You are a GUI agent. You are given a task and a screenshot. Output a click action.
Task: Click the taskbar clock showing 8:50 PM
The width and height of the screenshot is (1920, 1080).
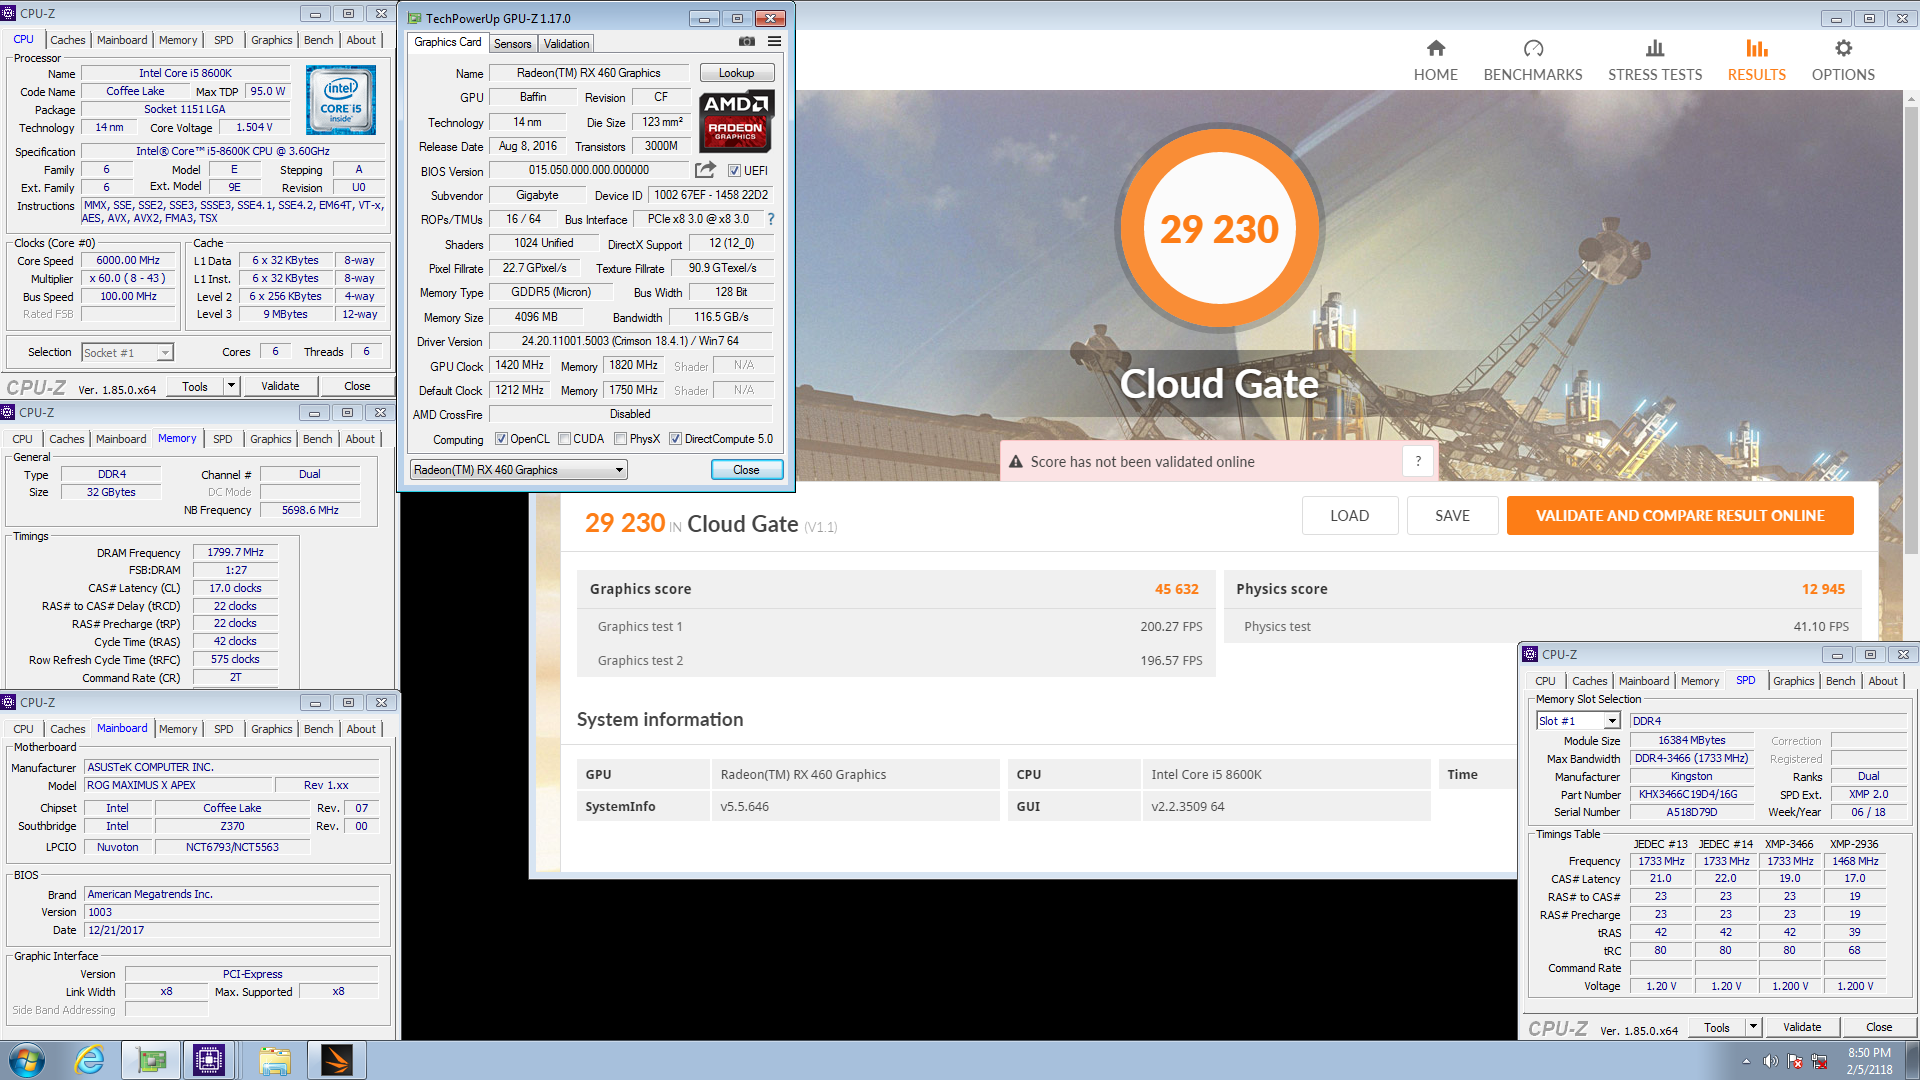tap(1869, 1061)
